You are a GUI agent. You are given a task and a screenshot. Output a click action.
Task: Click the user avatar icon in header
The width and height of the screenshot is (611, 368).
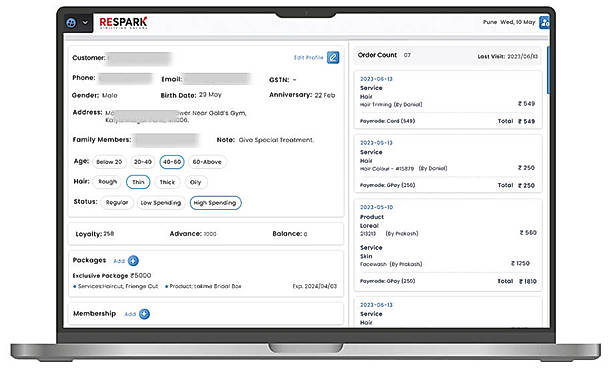[x=71, y=23]
